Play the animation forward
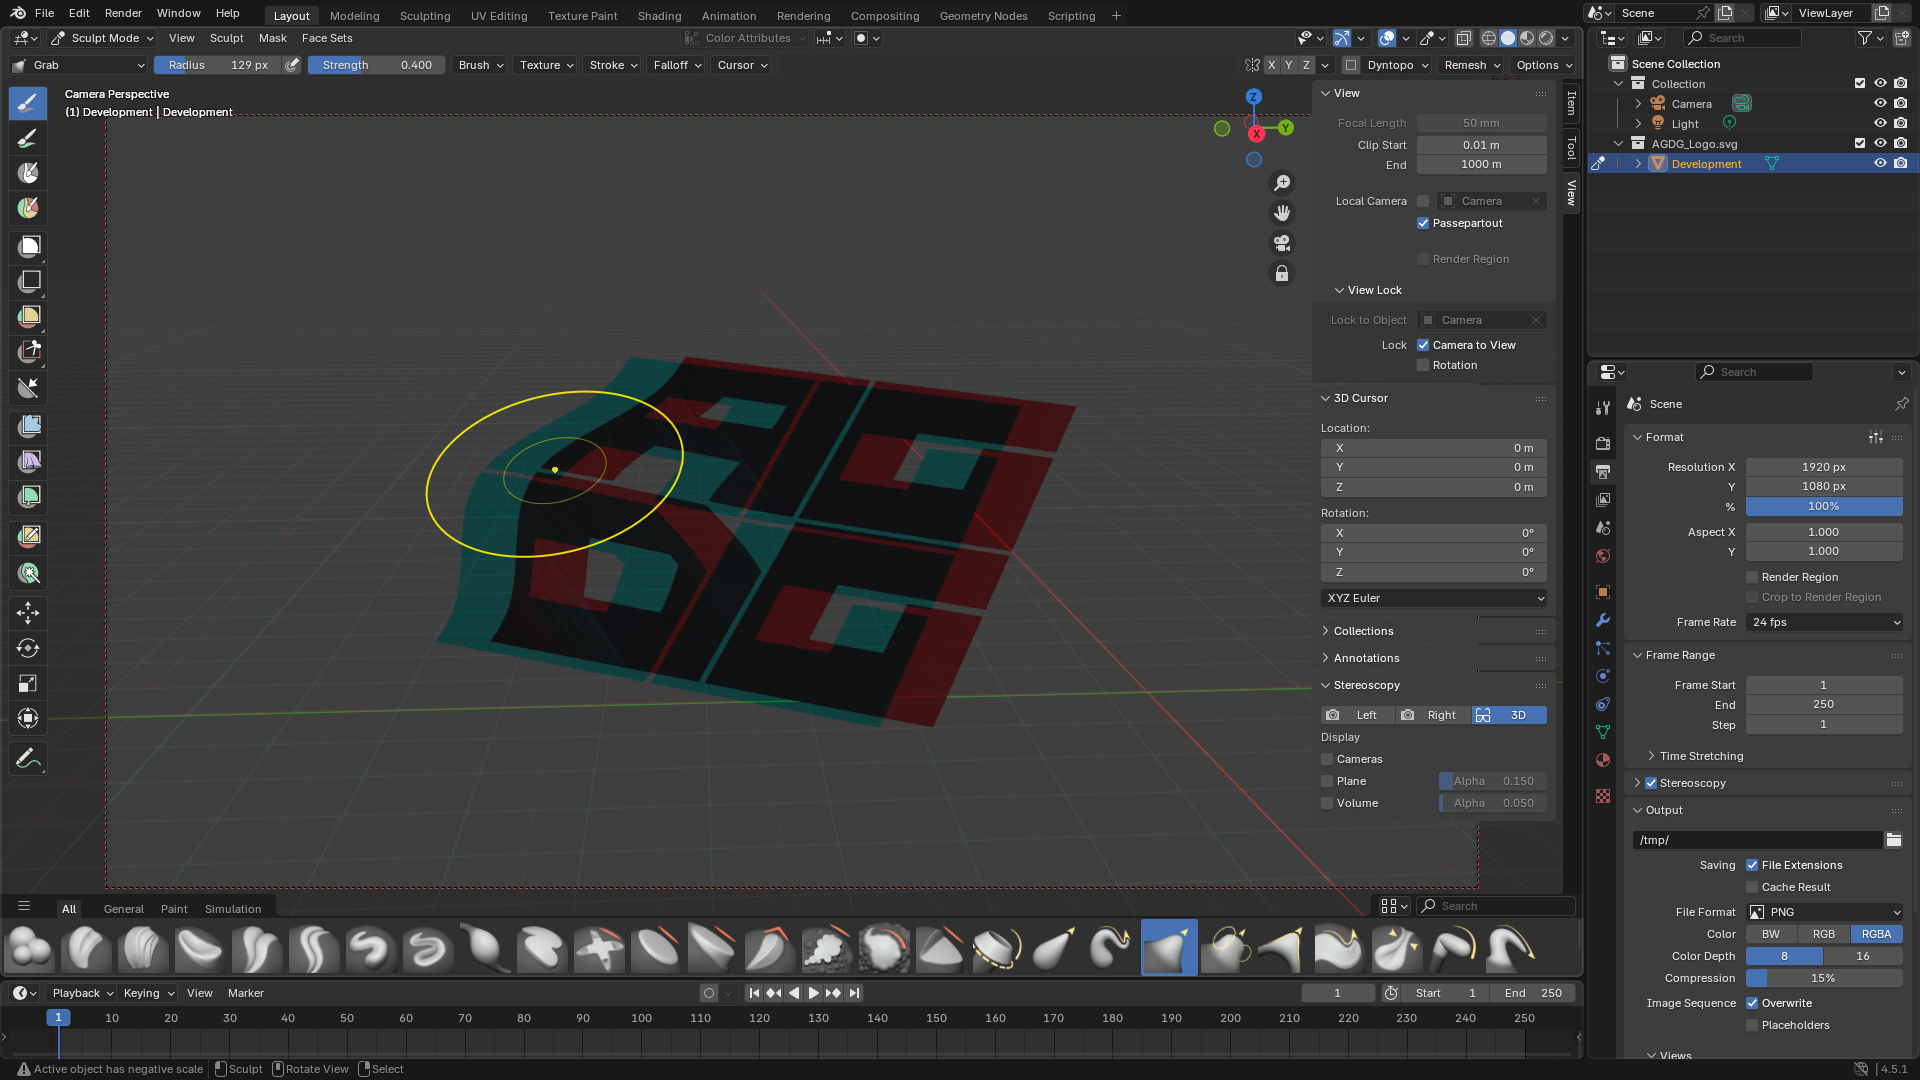The height and width of the screenshot is (1080, 1920). [813, 993]
